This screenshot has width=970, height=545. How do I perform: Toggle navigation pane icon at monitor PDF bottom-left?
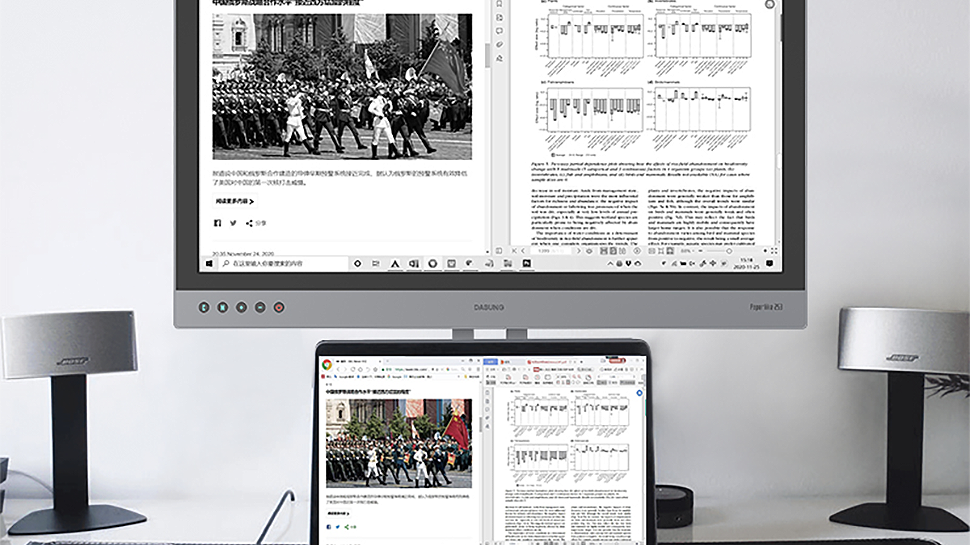click(x=500, y=251)
